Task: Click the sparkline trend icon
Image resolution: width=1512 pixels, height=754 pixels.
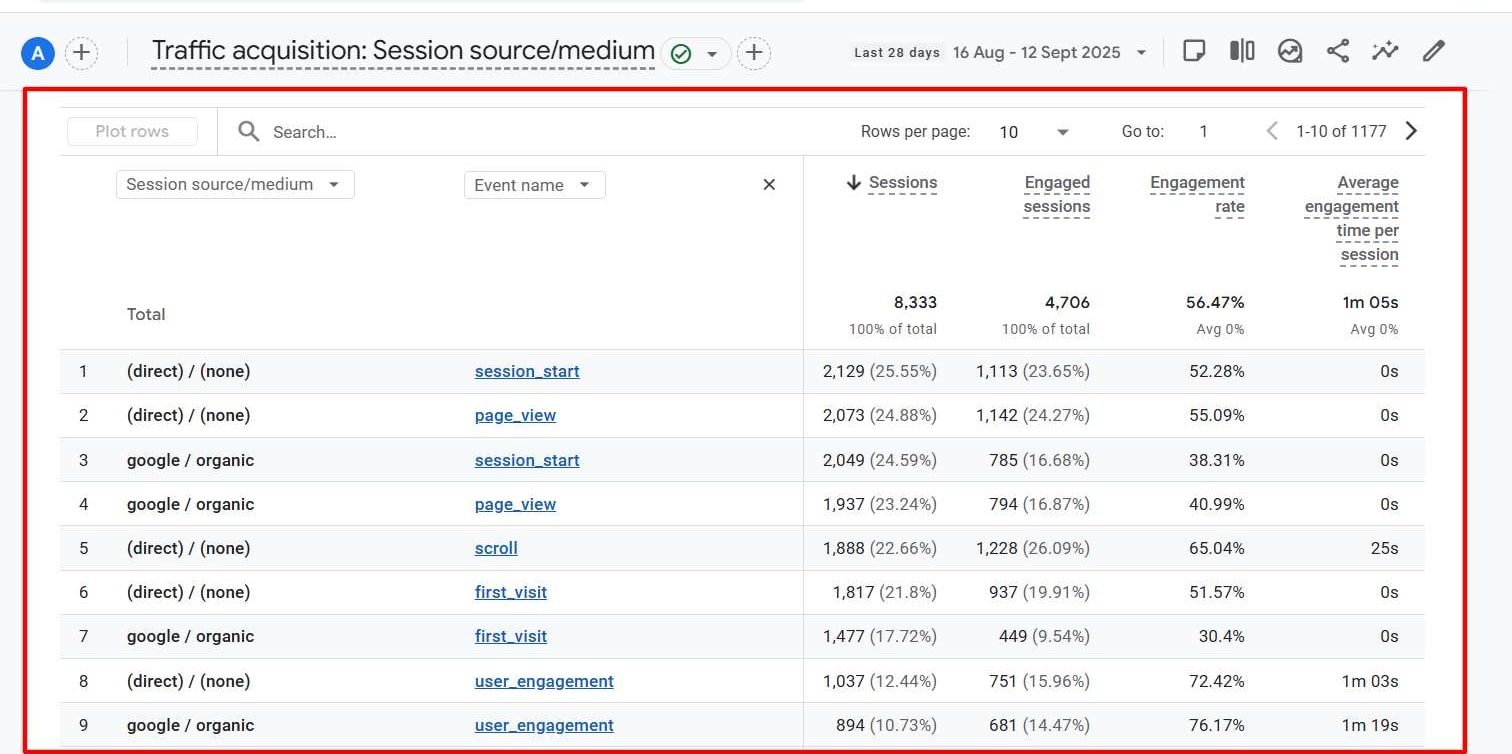Action: pos(1385,51)
